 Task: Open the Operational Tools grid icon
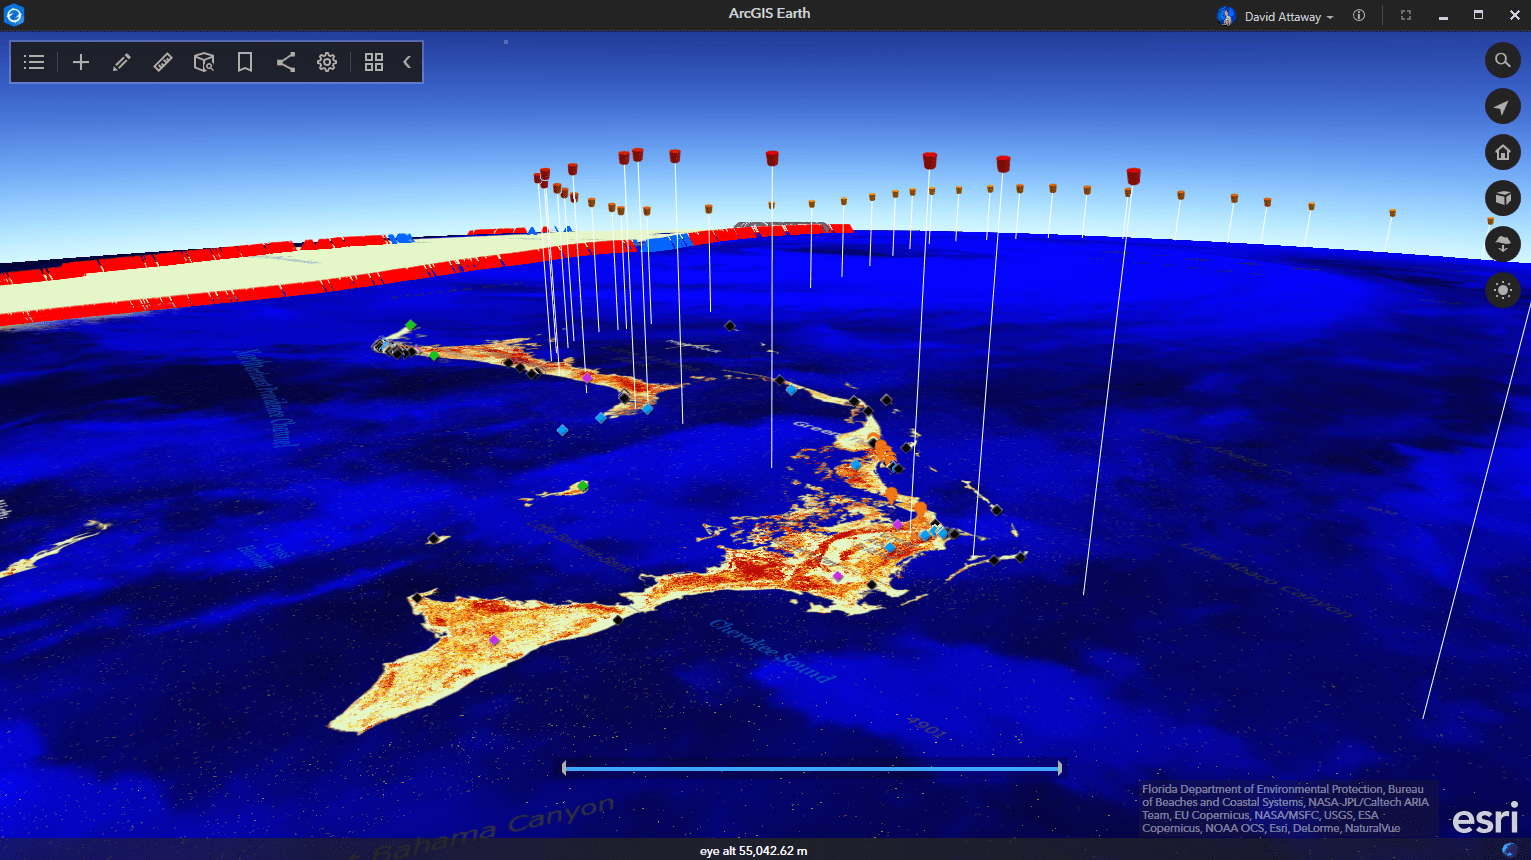(x=374, y=62)
